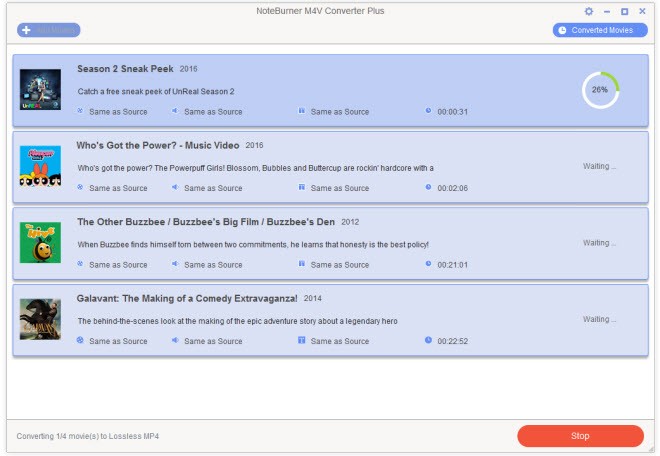Click video icon in Galavant row
Image resolution: width=660 pixels, height=456 pixels.
pyautogui.click(x=80, y=340)
